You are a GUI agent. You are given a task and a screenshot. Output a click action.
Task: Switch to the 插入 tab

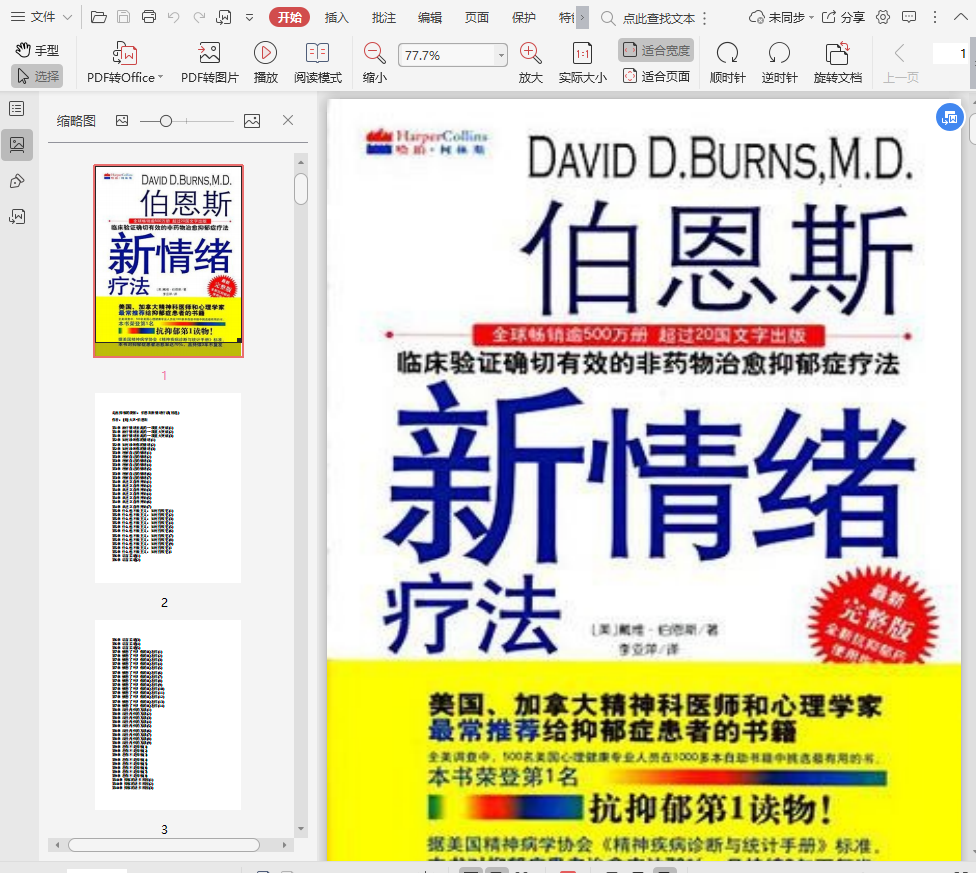pyautogui.click(x=336, y=17)
